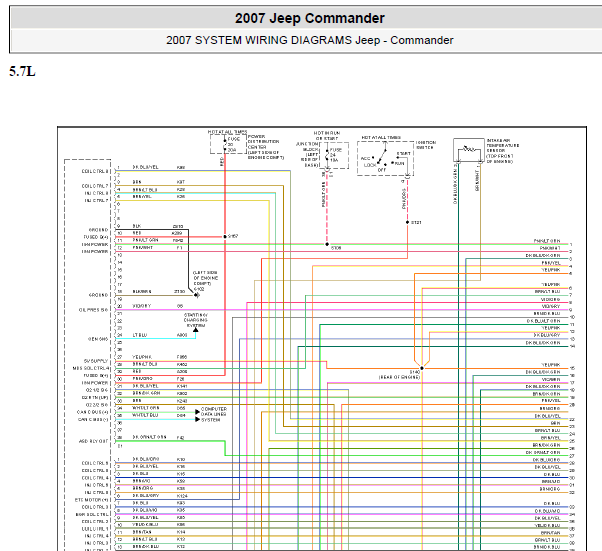Click the DK BLU/GRY label at K124 wire
This screenshot has height=551, width=602.
coord(146,496)
